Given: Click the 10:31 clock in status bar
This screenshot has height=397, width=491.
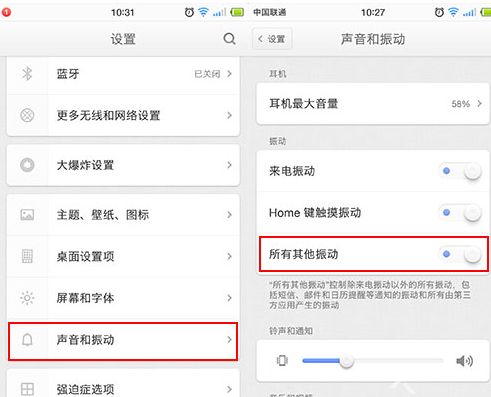Looking at the screenshot, I should [123, 13].
